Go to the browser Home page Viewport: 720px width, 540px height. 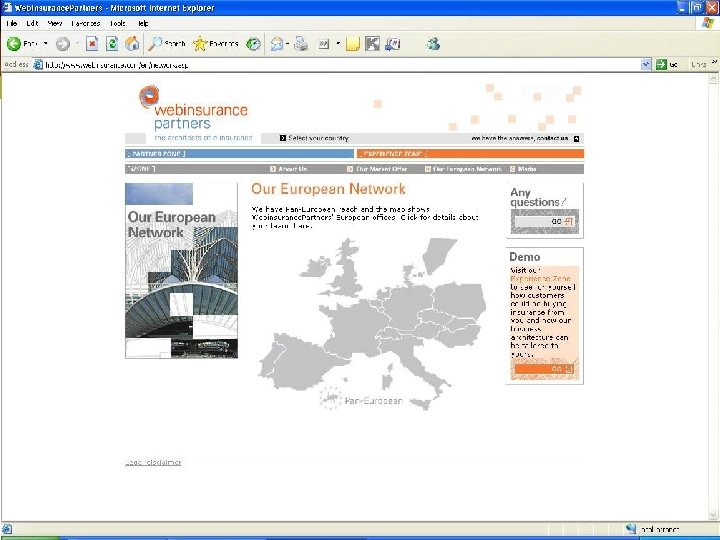point(132,44)
